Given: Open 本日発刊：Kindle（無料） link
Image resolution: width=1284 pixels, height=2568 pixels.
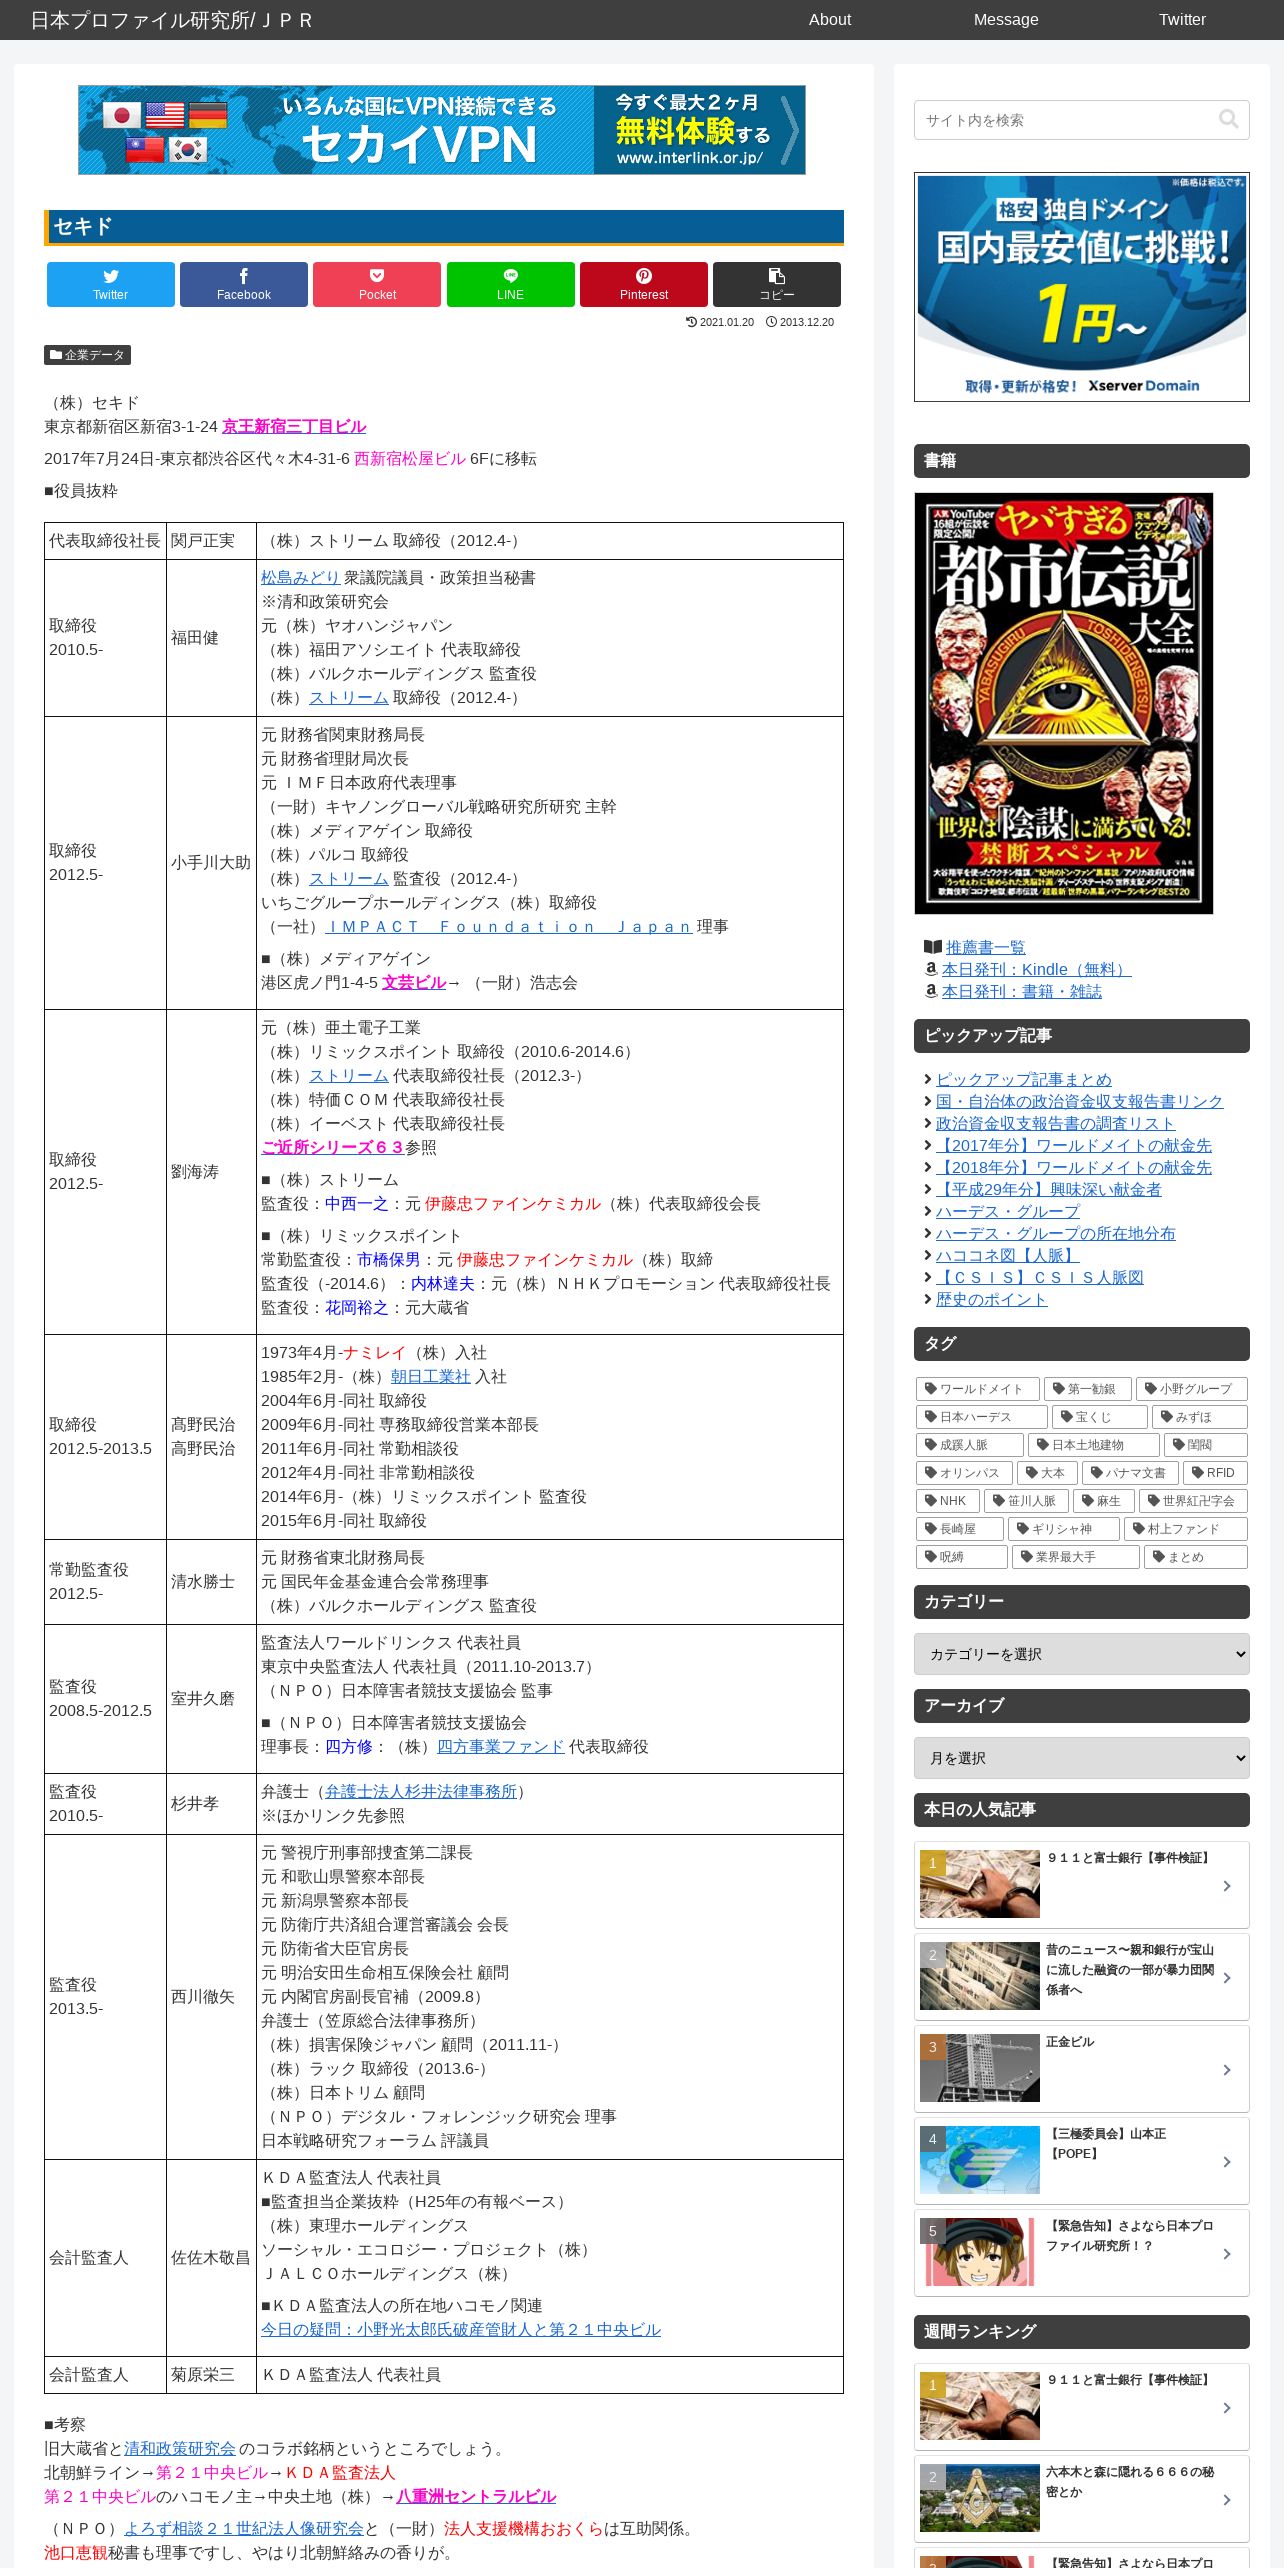Looking at the screenshot, I should coord(1036,969).
